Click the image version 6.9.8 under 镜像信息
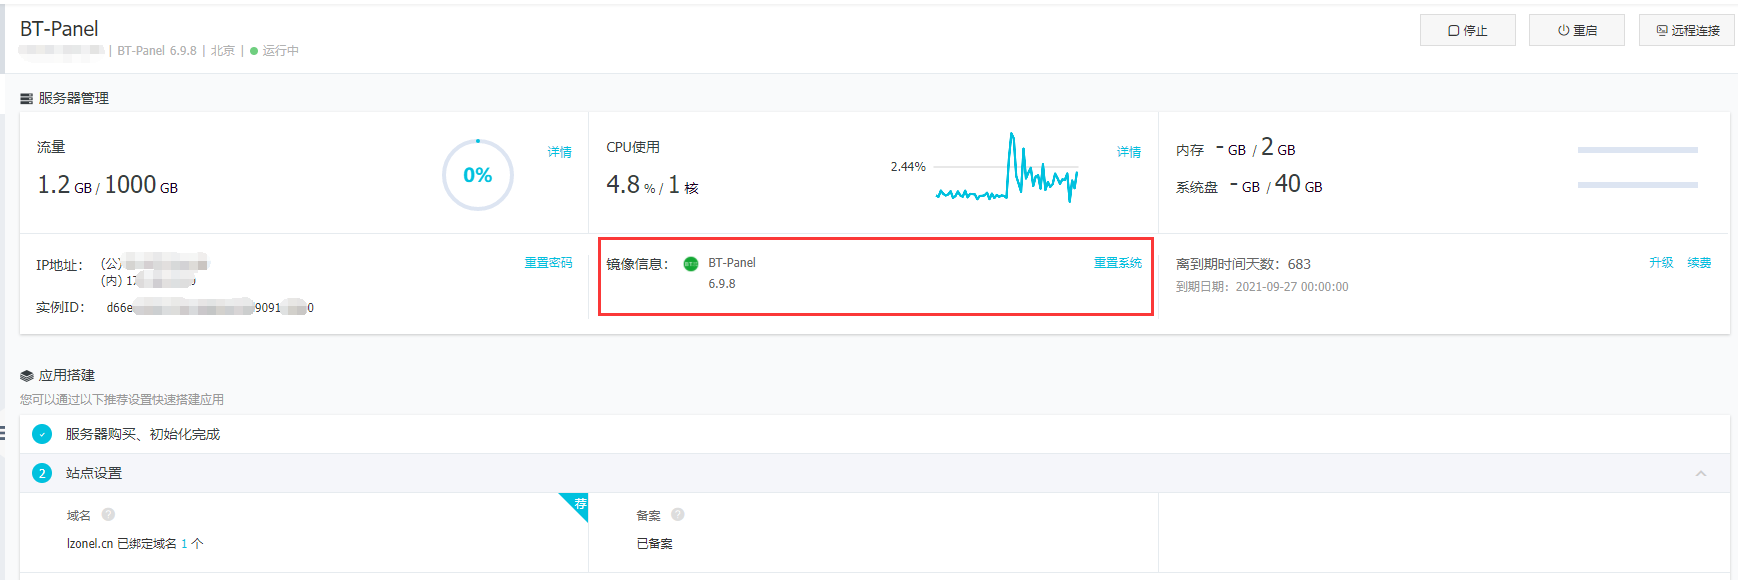The height and width of the screenshot is (580, 1738). 722,284
